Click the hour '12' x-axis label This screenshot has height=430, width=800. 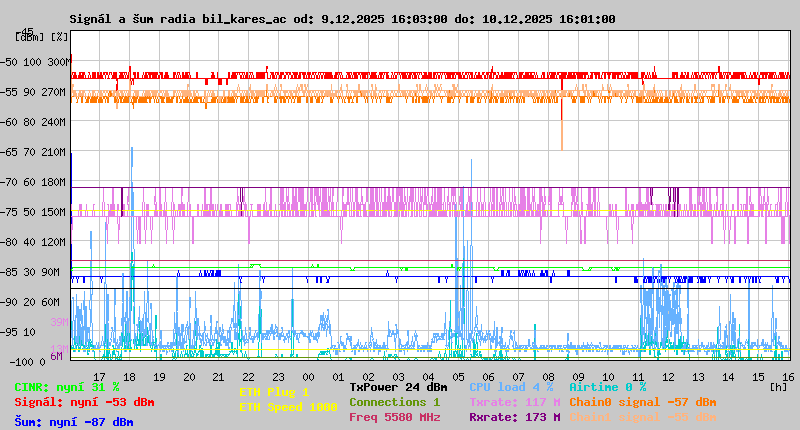[x=668, y=377]
